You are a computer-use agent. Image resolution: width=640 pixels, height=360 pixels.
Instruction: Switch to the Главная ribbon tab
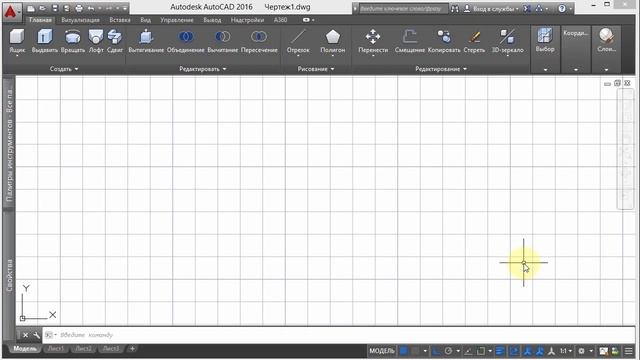pos(40,20)
